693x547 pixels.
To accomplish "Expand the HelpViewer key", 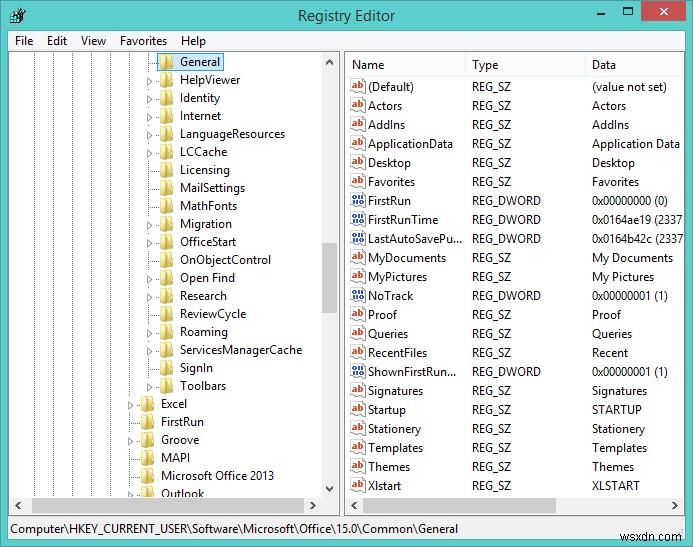I will 149,81.
